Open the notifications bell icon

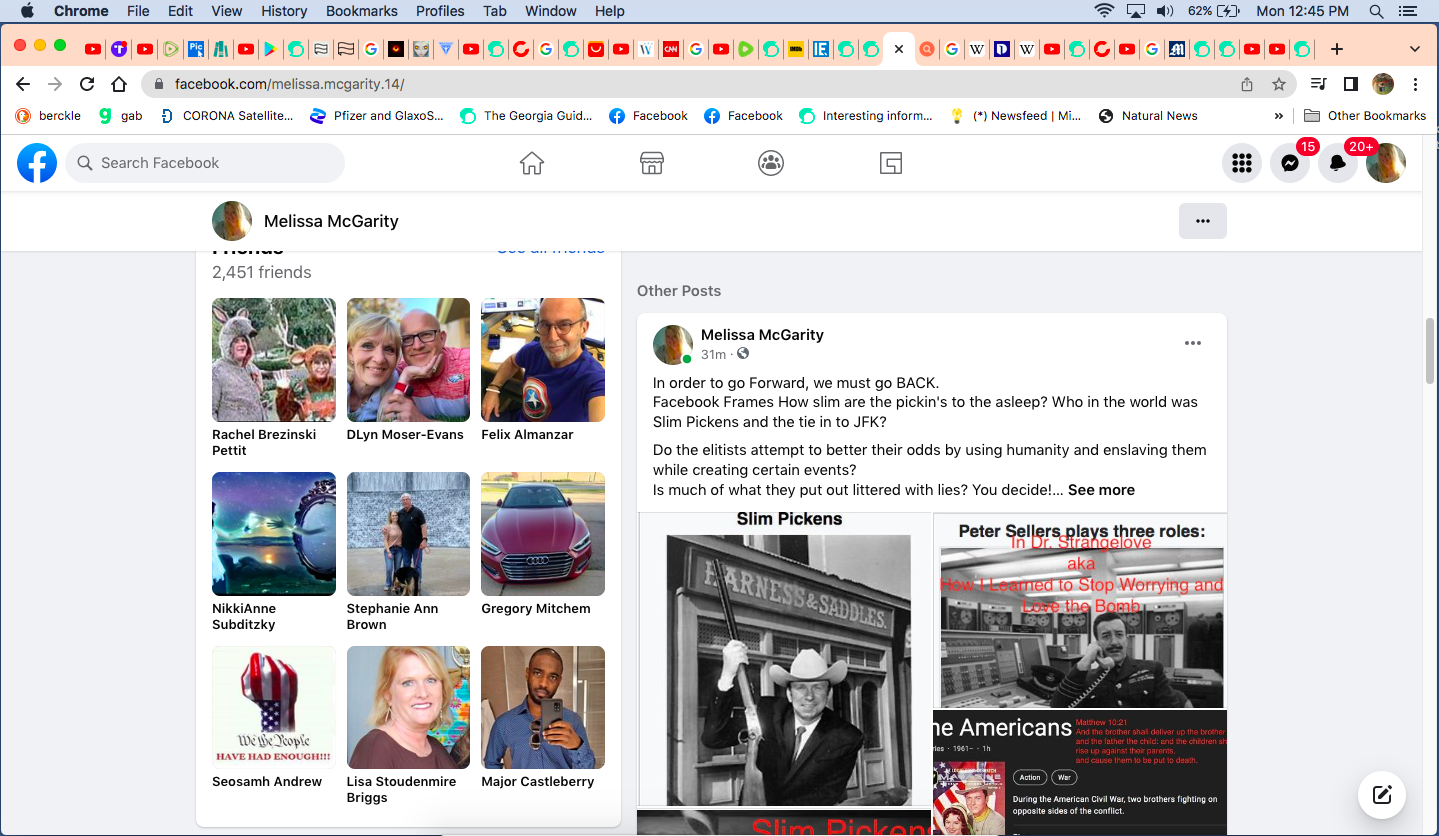pos(1338,163)
